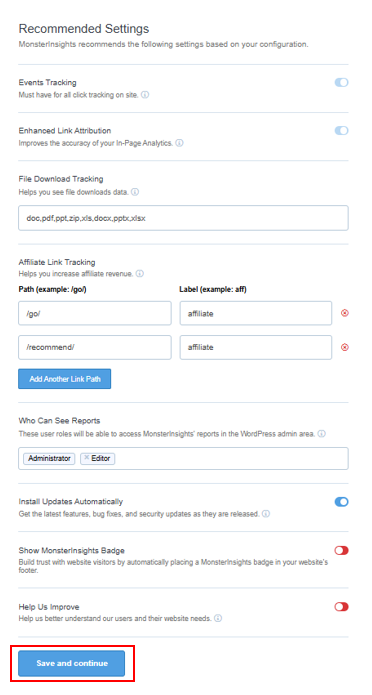This screenshot has width=372, height=695.
Task: Click info icon beside In-Page Analytics text
Action: 180,143
